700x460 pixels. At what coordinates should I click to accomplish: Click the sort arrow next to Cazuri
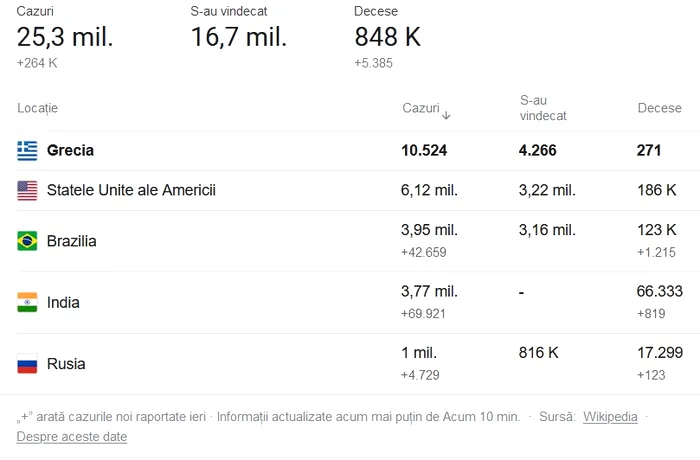(446, 115)
